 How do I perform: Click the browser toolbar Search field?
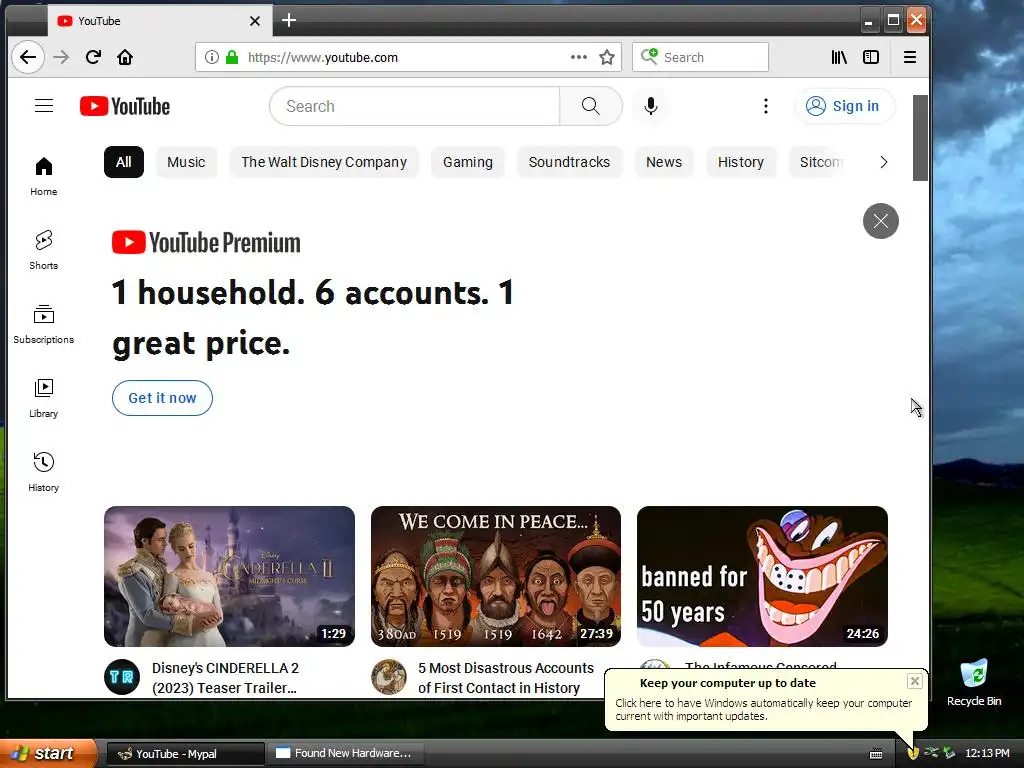(x=700, y=57)
